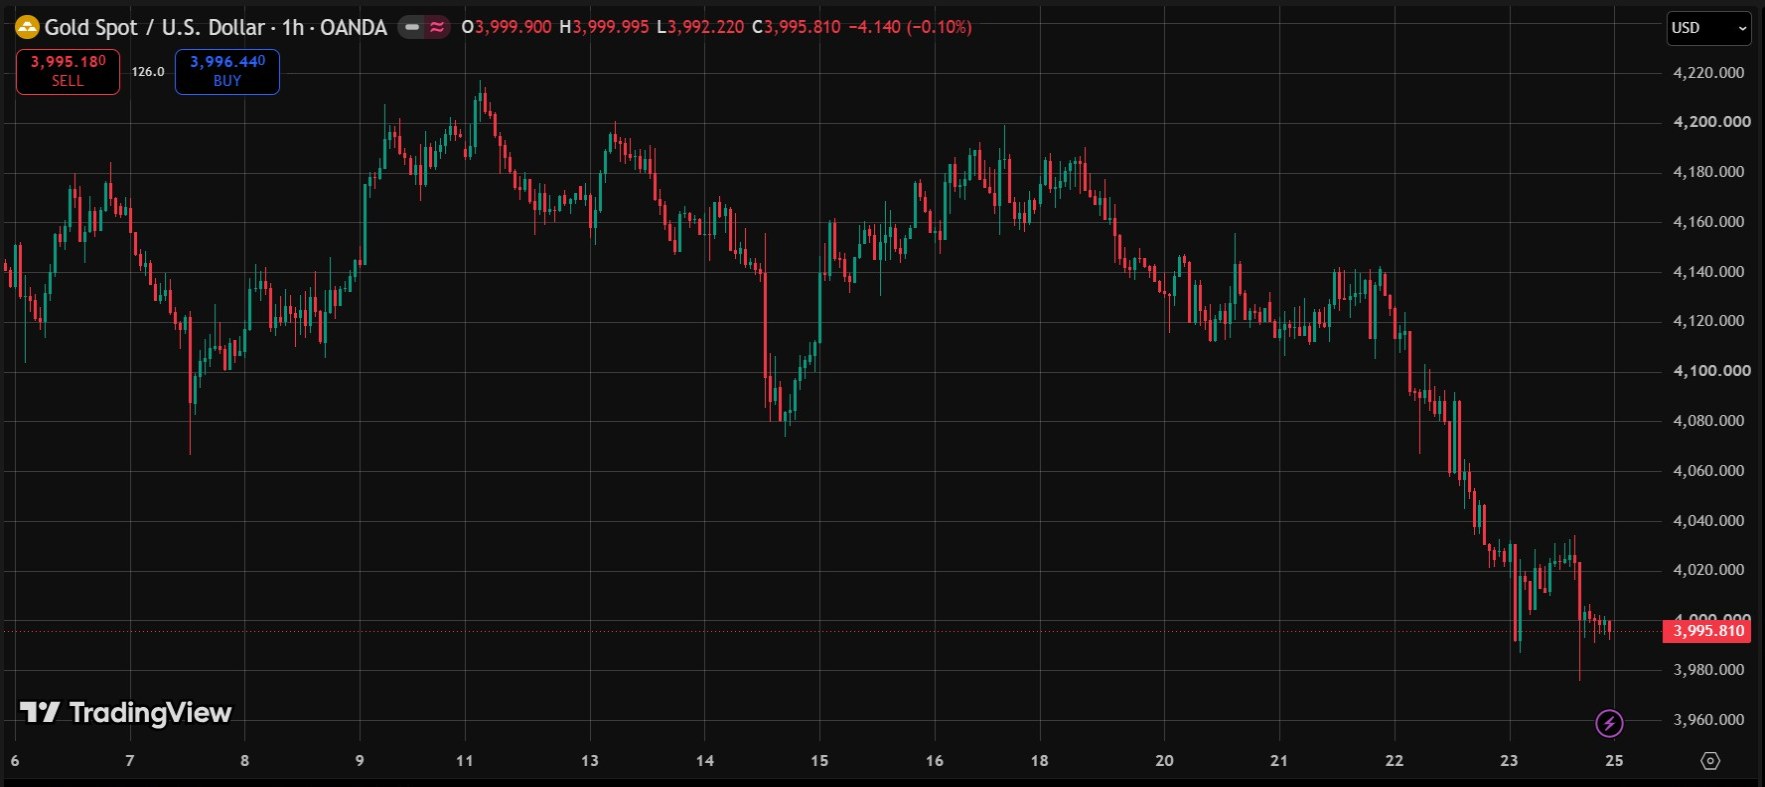Click the 4,160.000 price axis label
This screenshot has width=1765, height=787.
coord(1709,222)
